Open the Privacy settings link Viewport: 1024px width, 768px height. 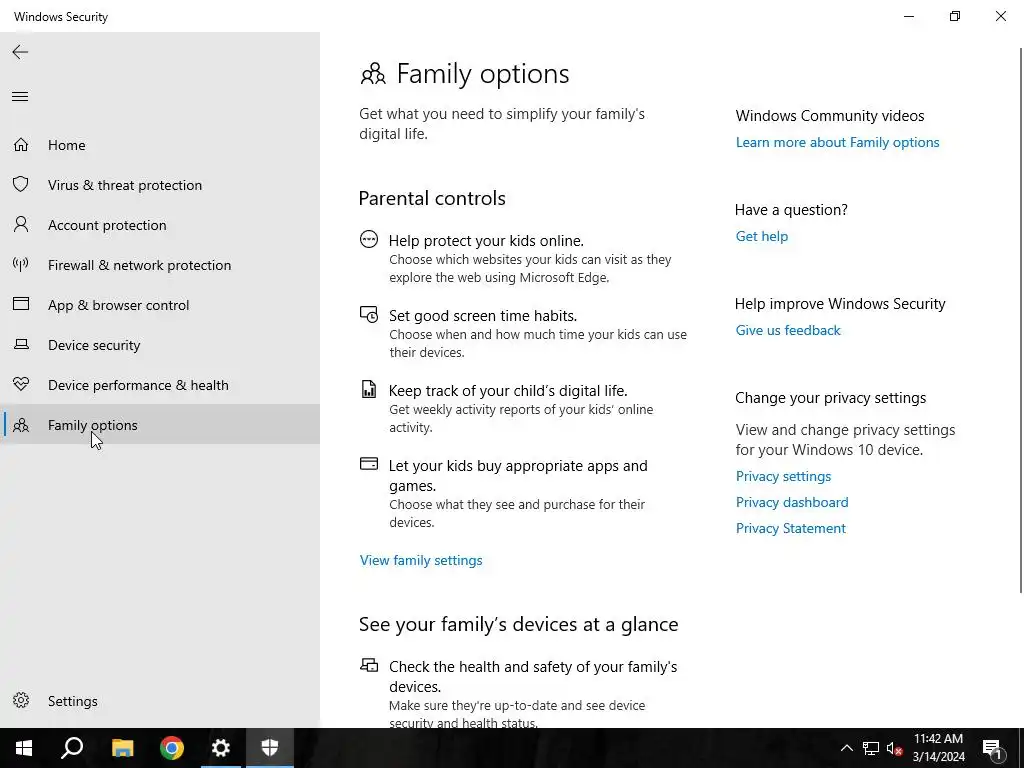coord(783,476)
